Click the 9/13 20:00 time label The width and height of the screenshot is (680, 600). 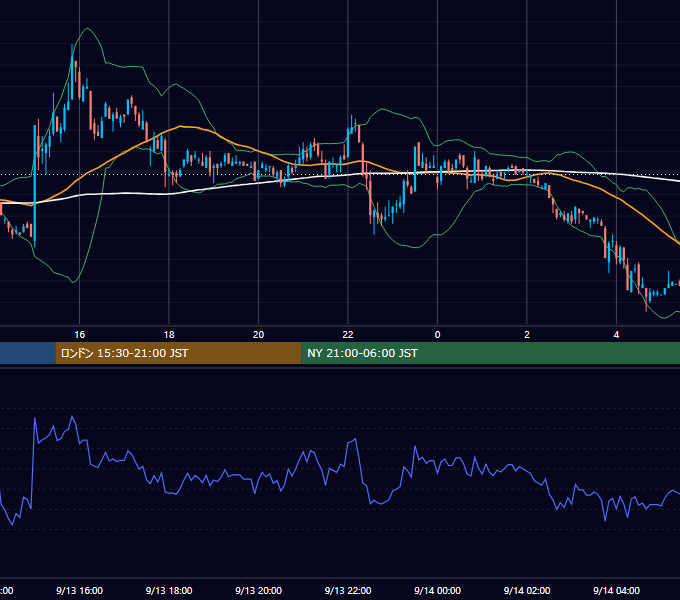[258, 590]
